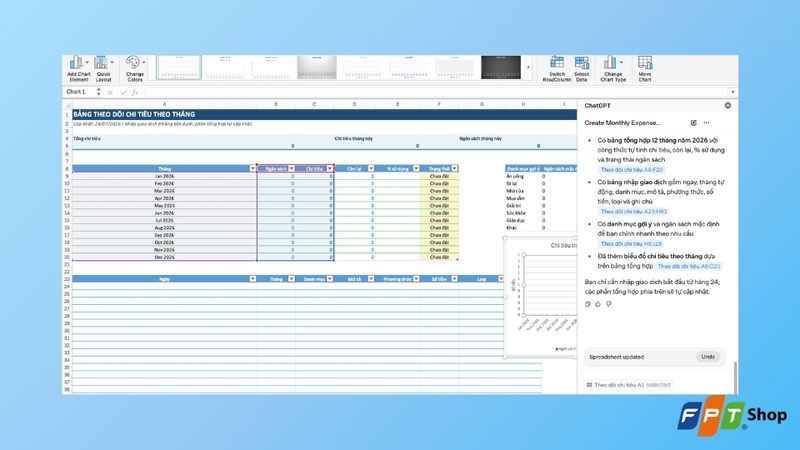
Task: Open the Theo dõi chi tiêu A8:C20 reference link
Action: [x=689, y=266]
